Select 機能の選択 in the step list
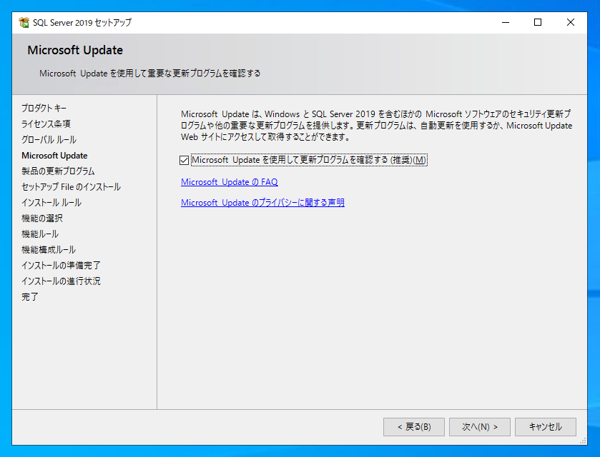The width and height of the screenshot is (600, 457). [42, 218]
